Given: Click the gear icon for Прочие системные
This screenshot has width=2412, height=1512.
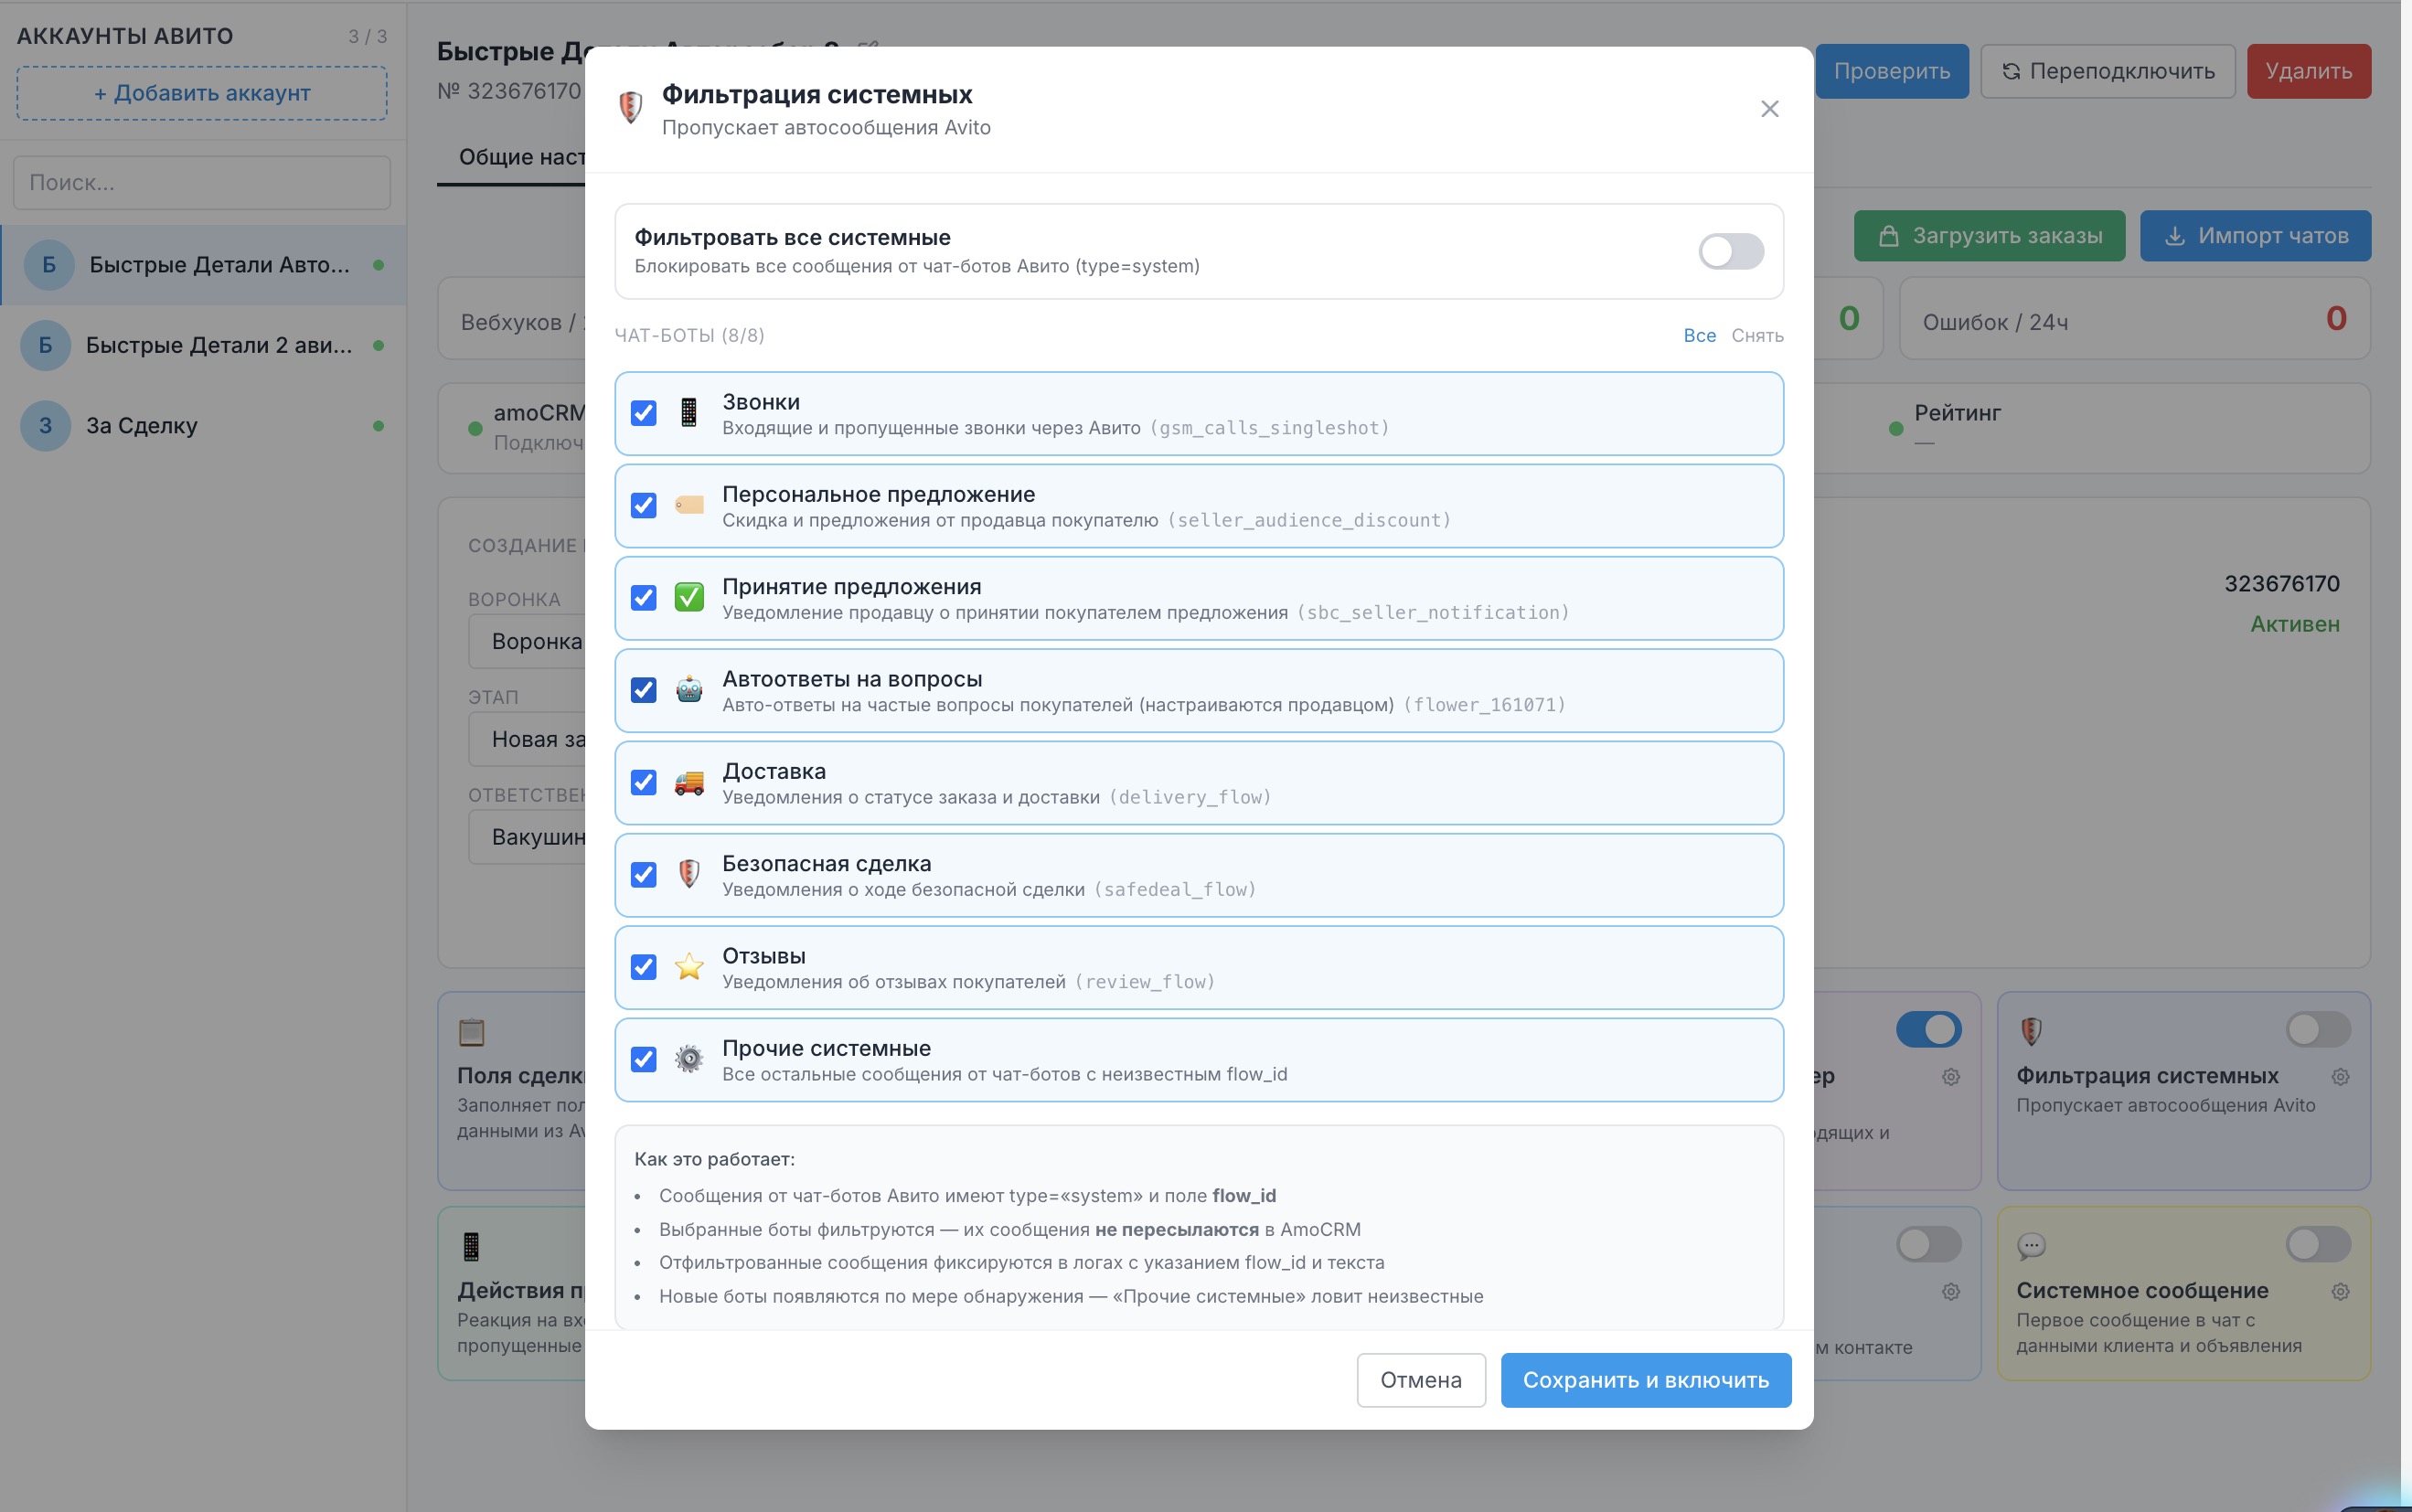Looking at the screenshot, I should 689,1059.
